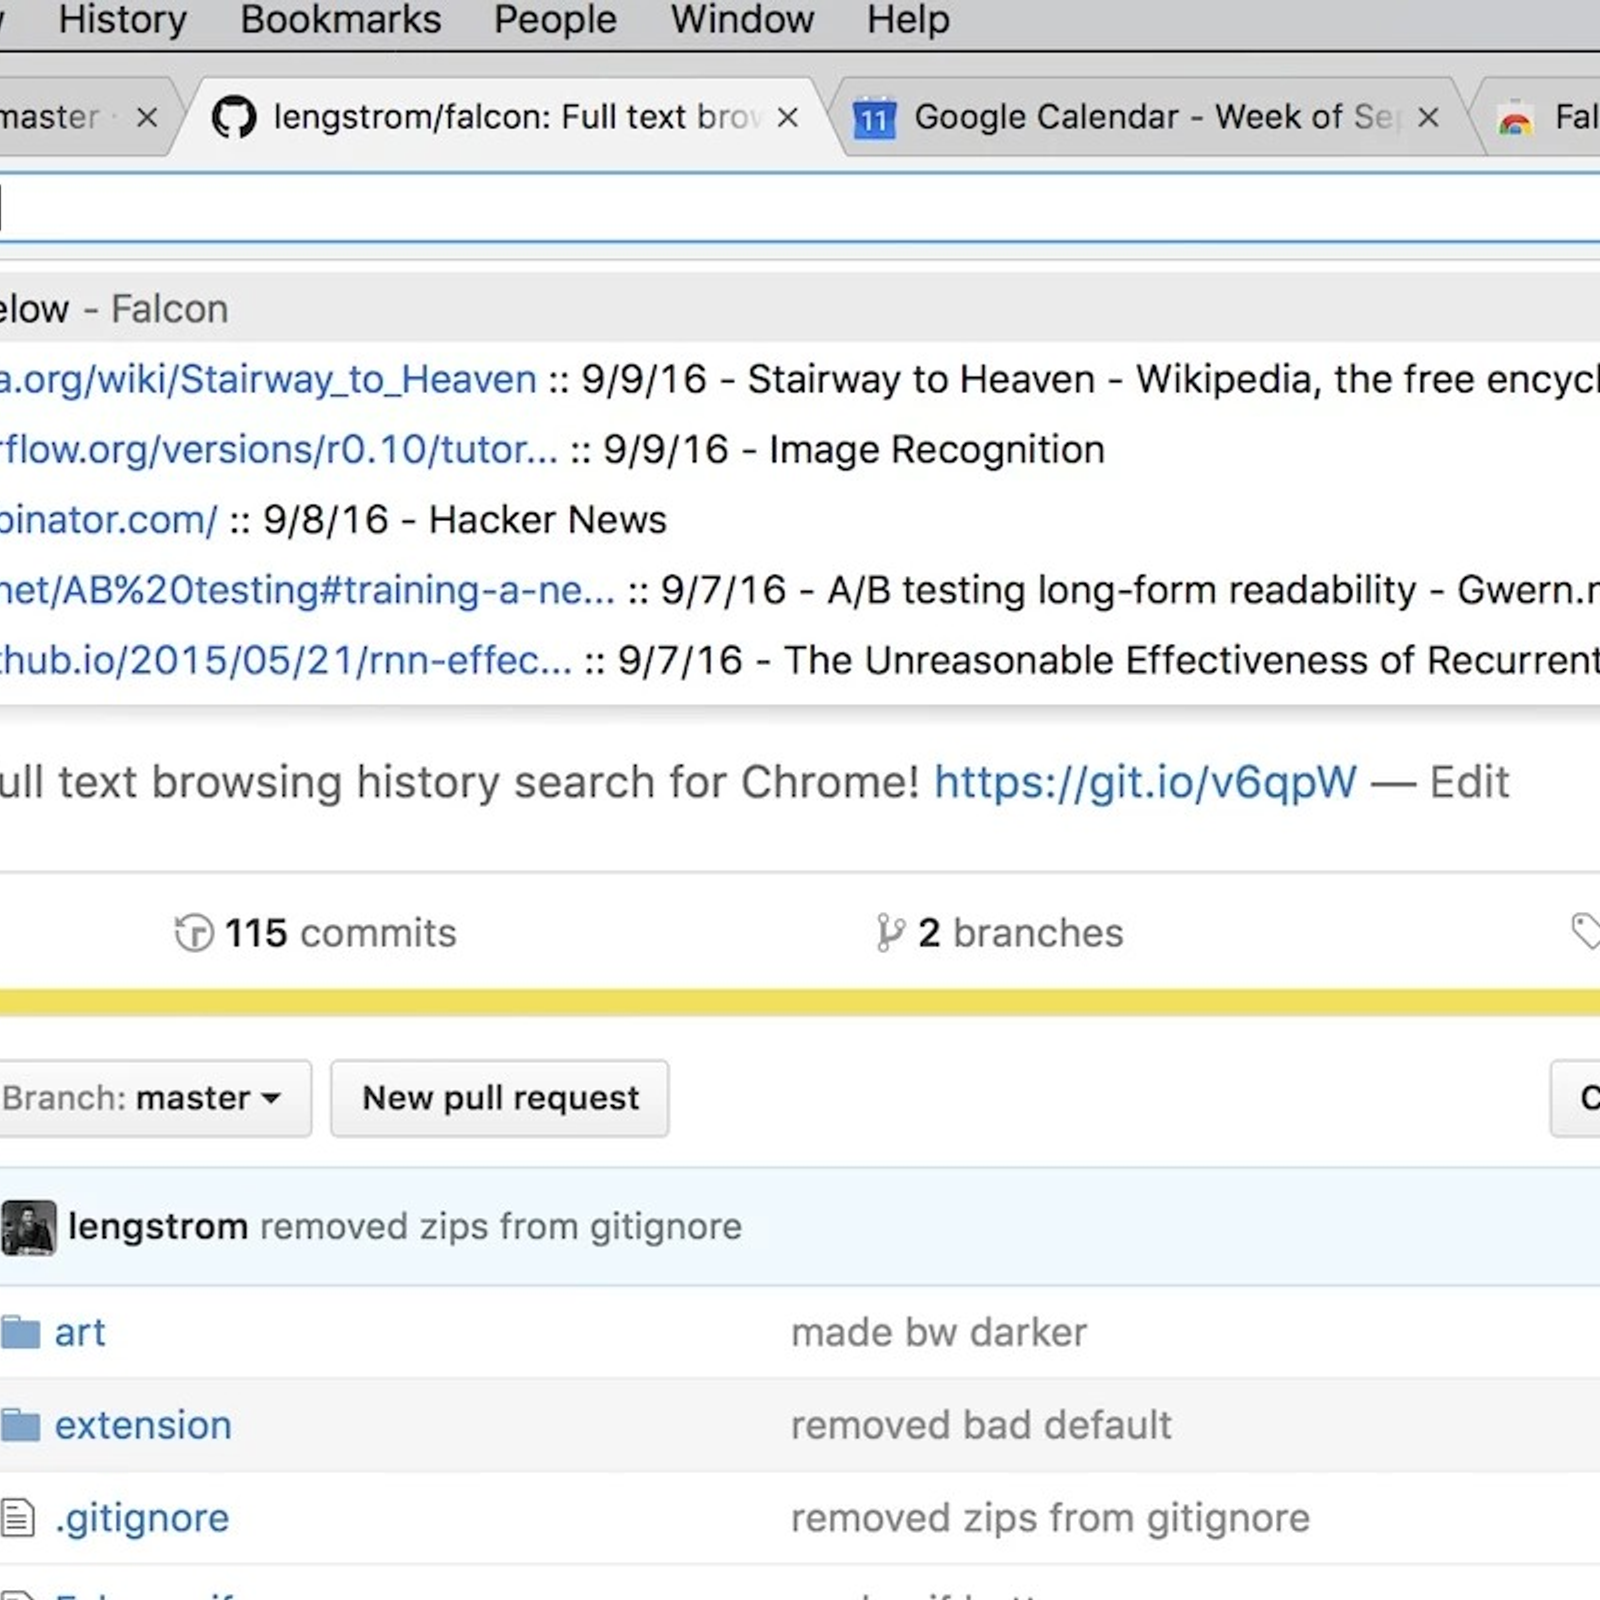Open the Window menu
Viewport: 1600px width, 1600px height.
pyautogui.click(x=742, y=20)
